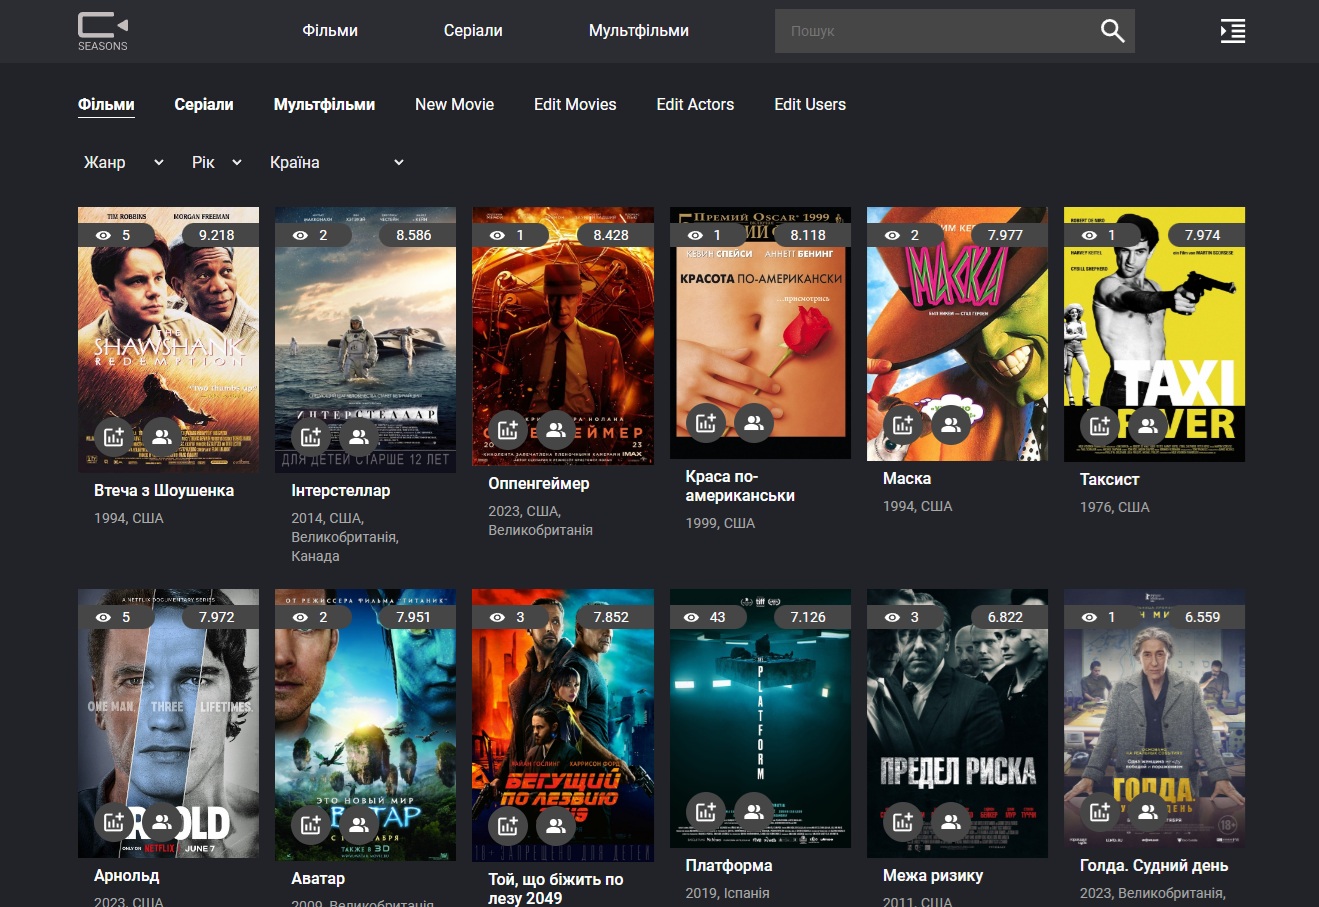Viewport: 1319px width, 907px height.
Task: Switch to the Серіали tab below header
Action: [204, 104]
